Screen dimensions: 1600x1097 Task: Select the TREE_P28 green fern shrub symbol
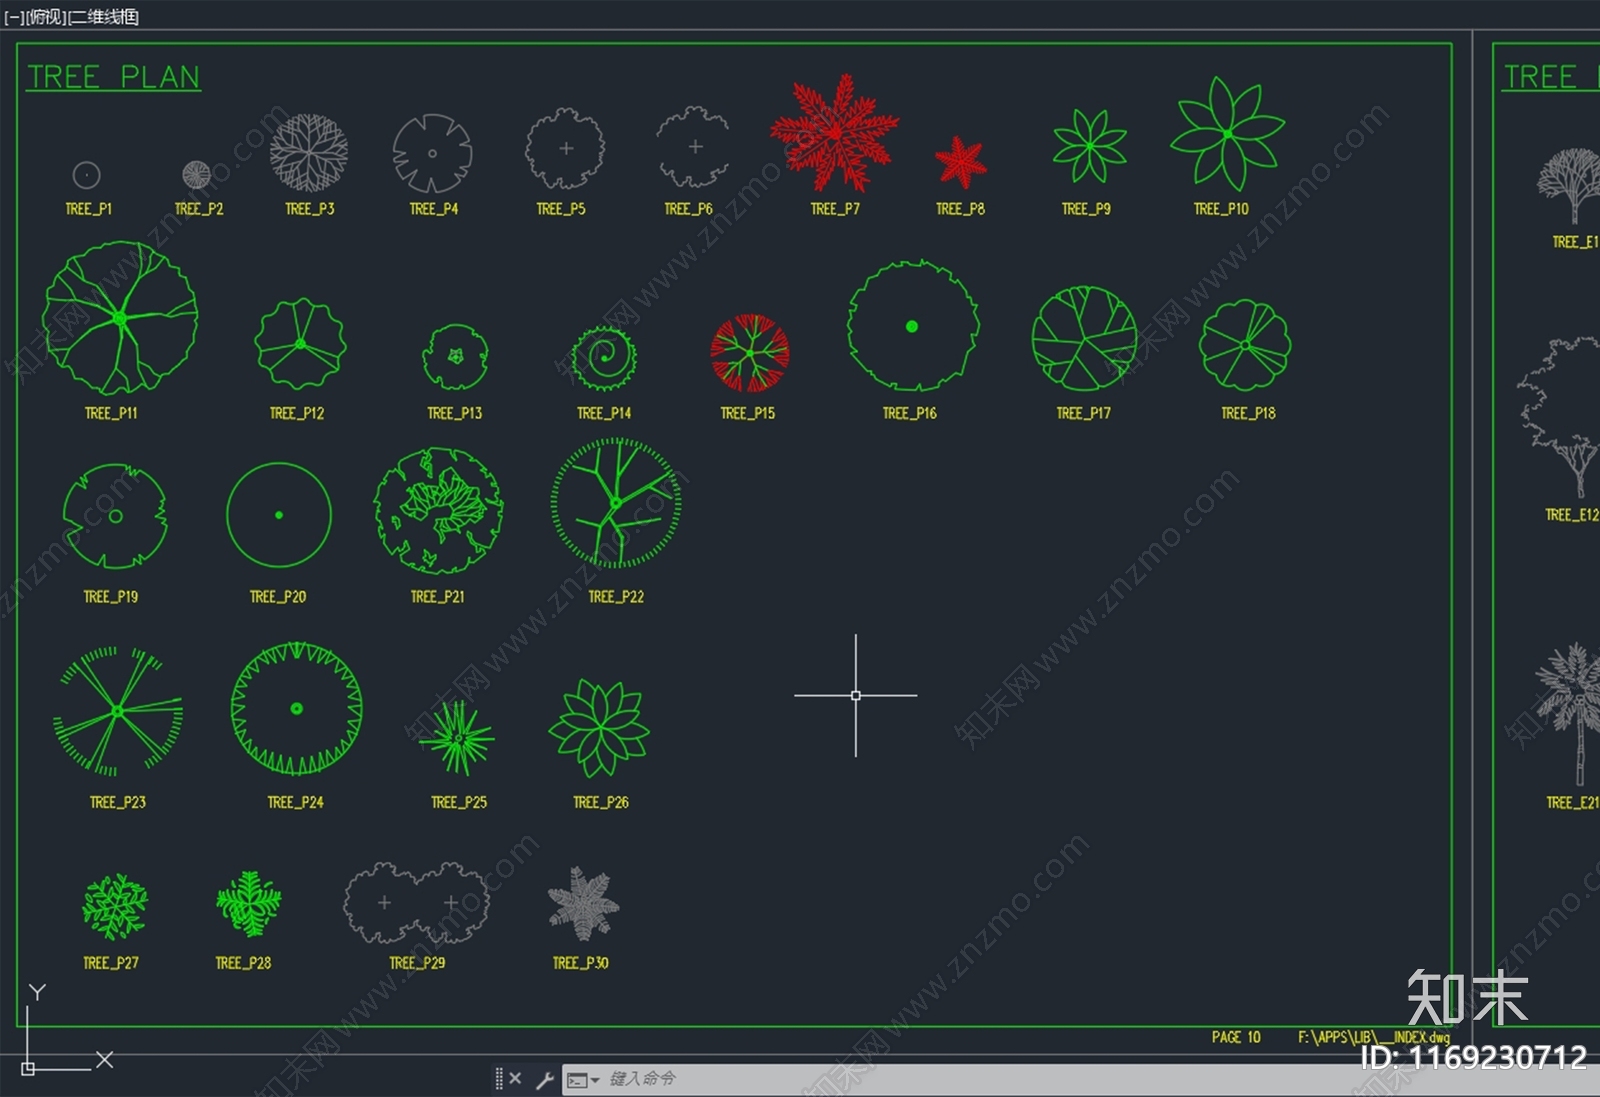tap(248, 903)
